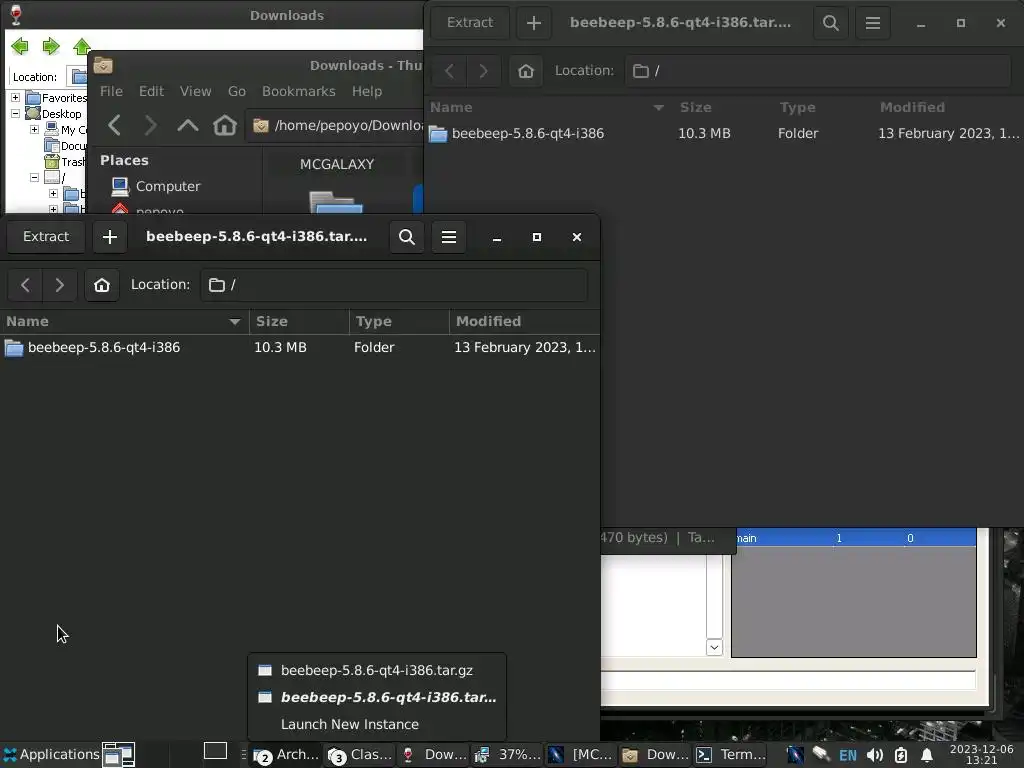The image size is (1024, 768).
Task: Click the forward arrow in Thunar toolbar
Action: [150, 125]
